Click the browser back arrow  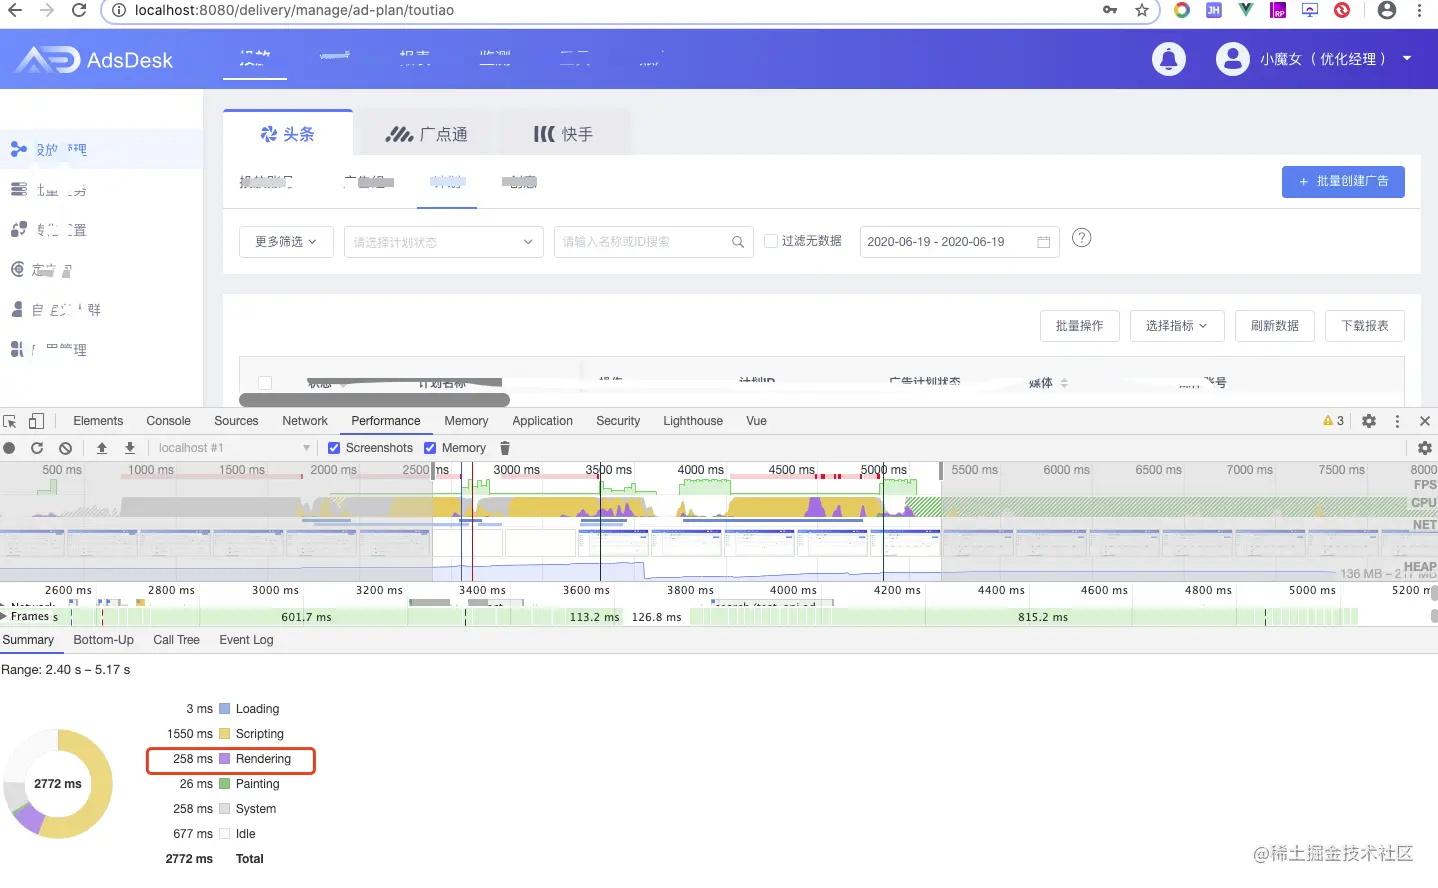(15, 10)
